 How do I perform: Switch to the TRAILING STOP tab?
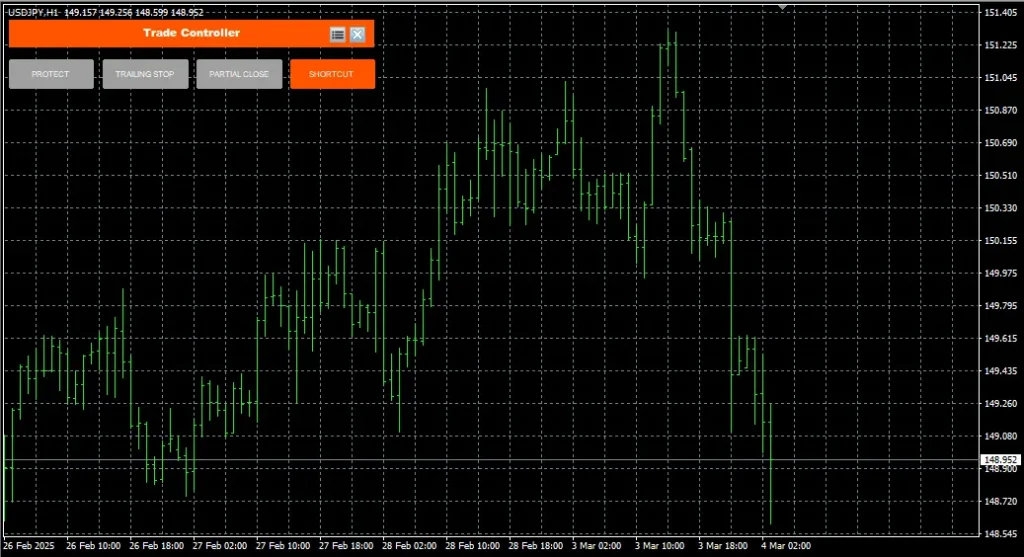[x=145, y=74]
